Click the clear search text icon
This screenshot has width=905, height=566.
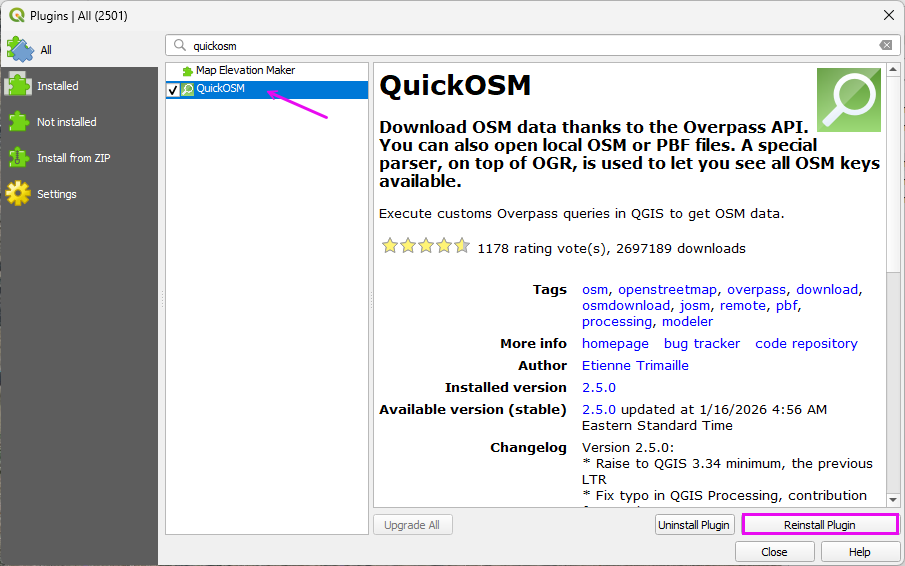pyautogui.click(x=885, y=45)
